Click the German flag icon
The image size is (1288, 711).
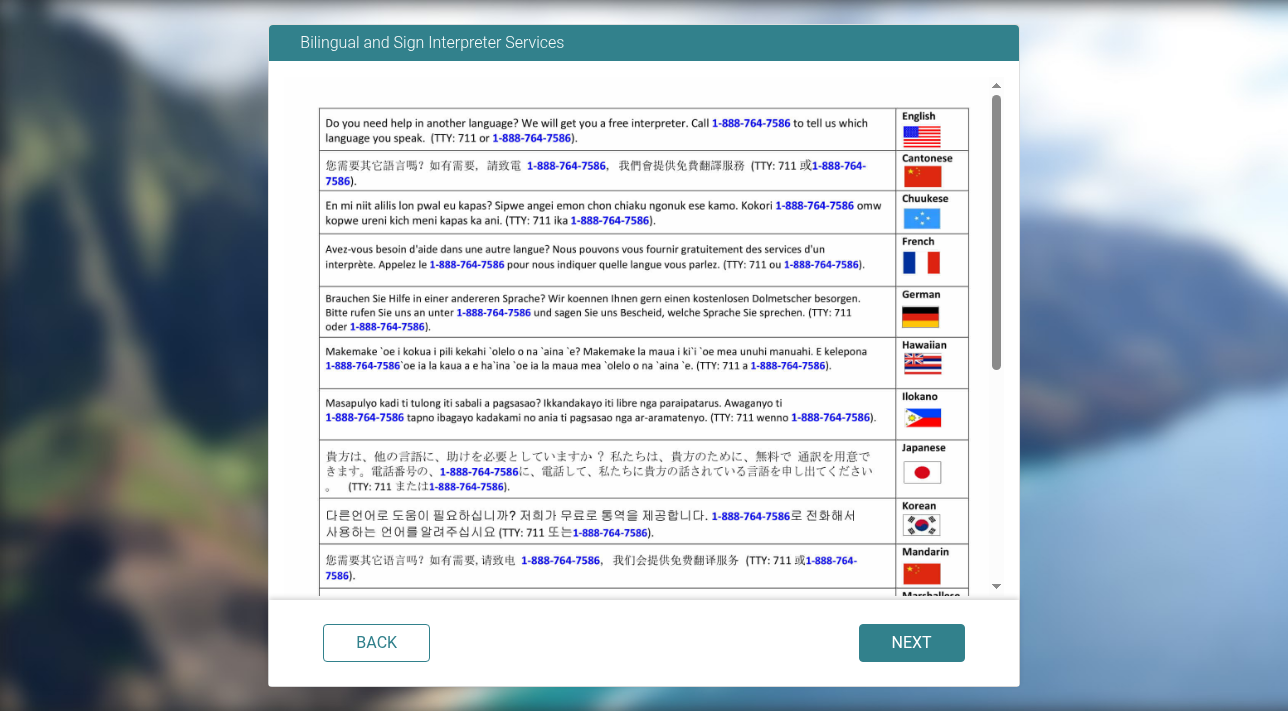pos(921,317)
